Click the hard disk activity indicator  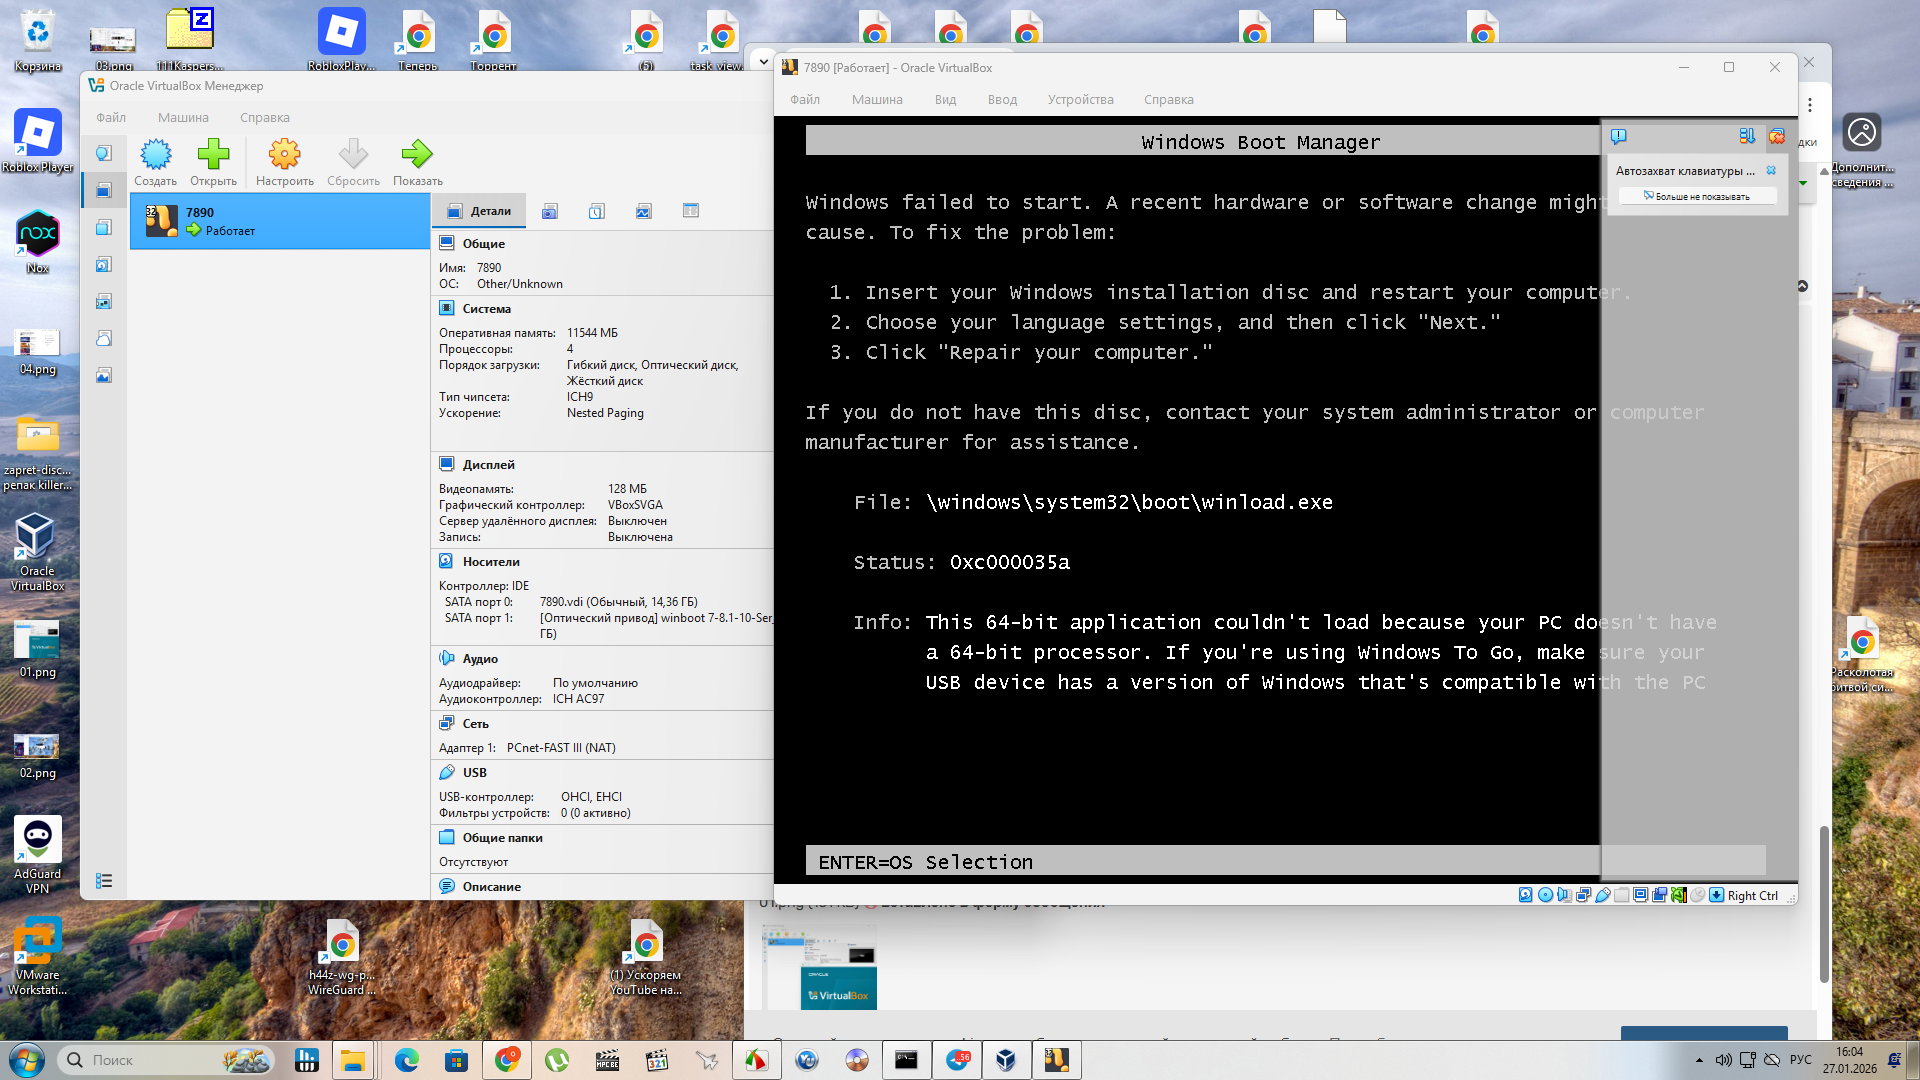coord(1525,895)
